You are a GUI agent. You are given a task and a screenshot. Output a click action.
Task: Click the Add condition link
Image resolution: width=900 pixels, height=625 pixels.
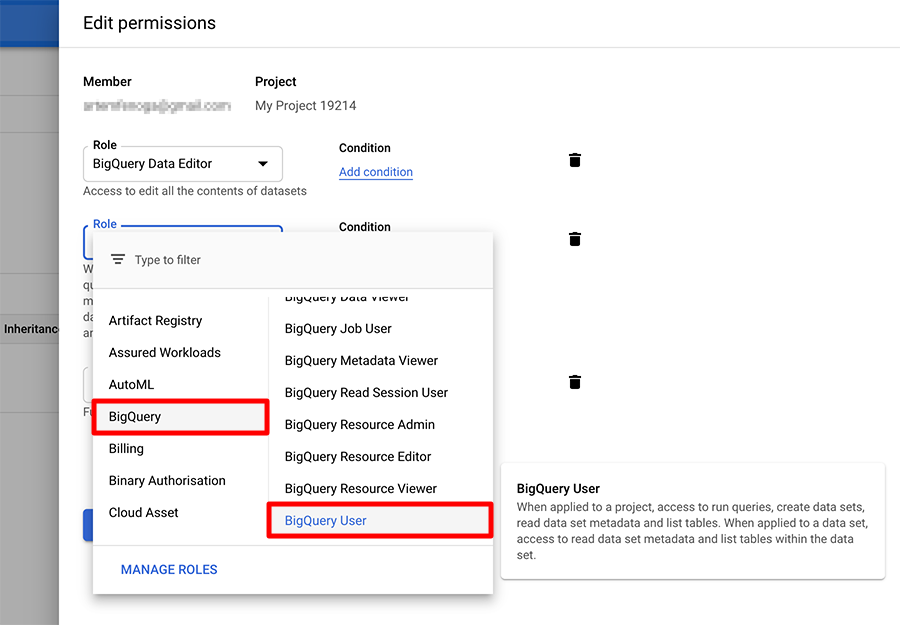(x=375, y=172)
